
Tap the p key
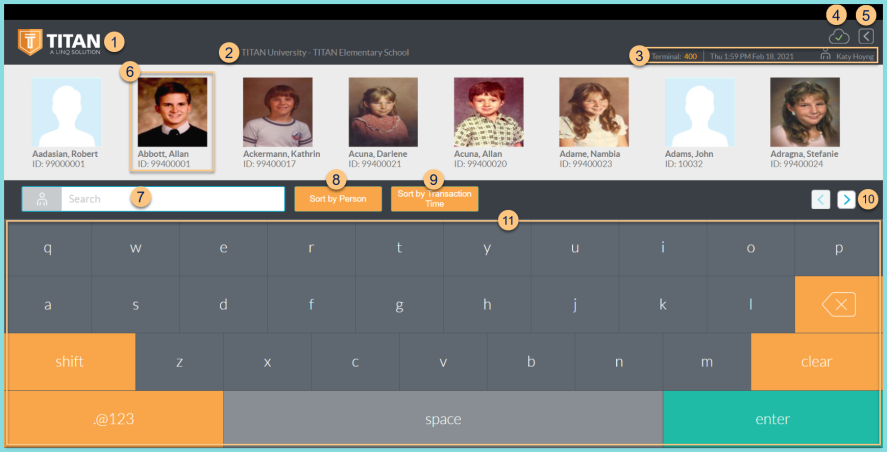pyautogui.click(x=839, y=248)
